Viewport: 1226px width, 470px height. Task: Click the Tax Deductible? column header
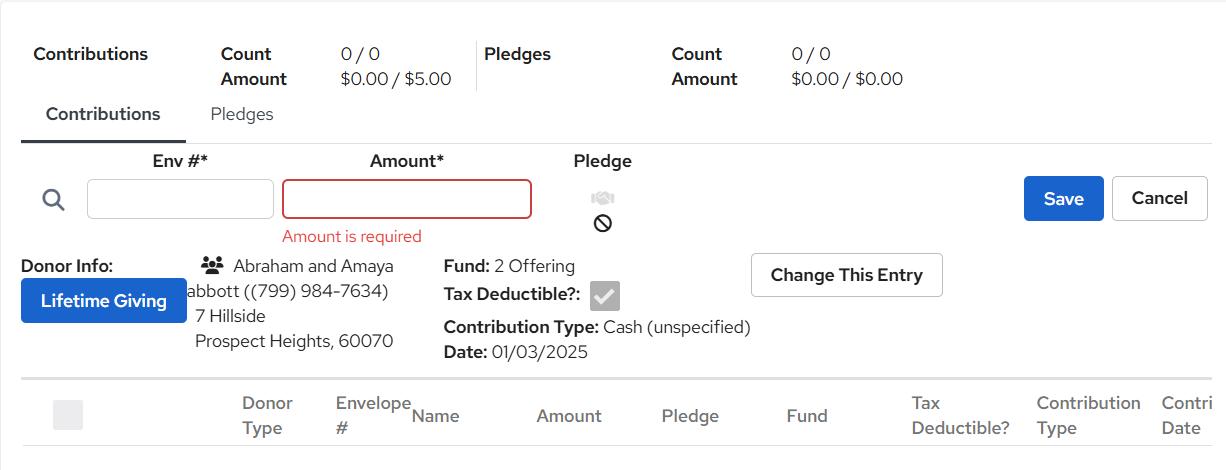click(961, 416)
